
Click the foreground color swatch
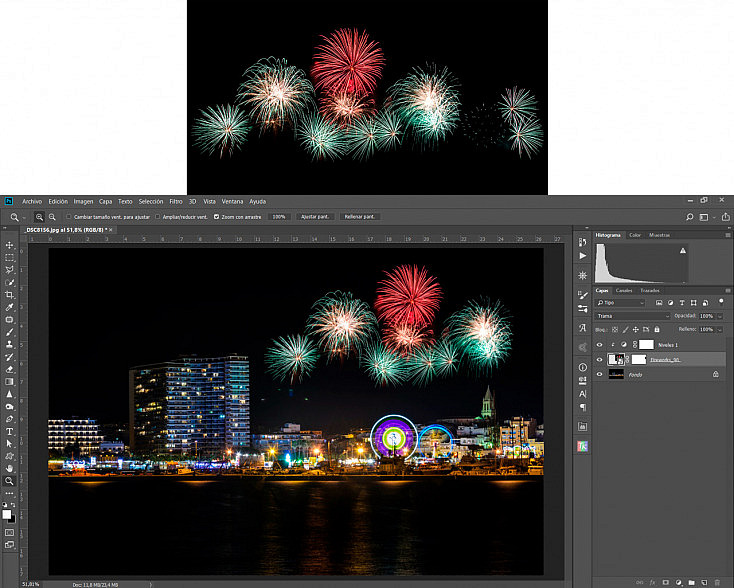point(7,514)
